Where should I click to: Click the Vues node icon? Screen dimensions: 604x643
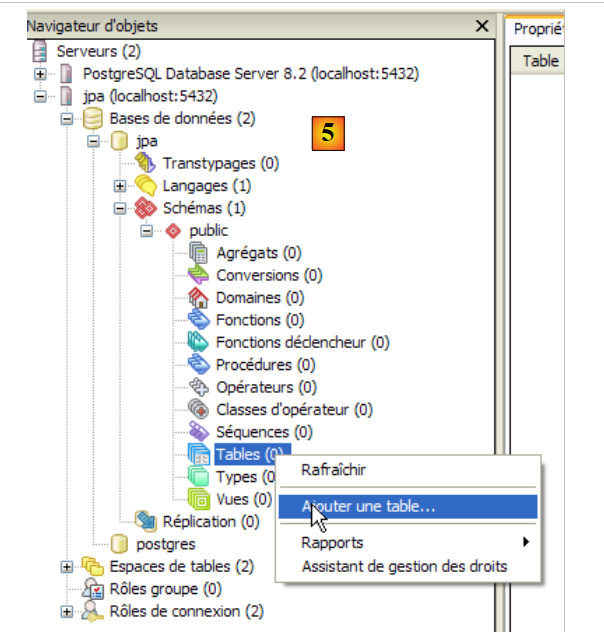coord(198,498)
